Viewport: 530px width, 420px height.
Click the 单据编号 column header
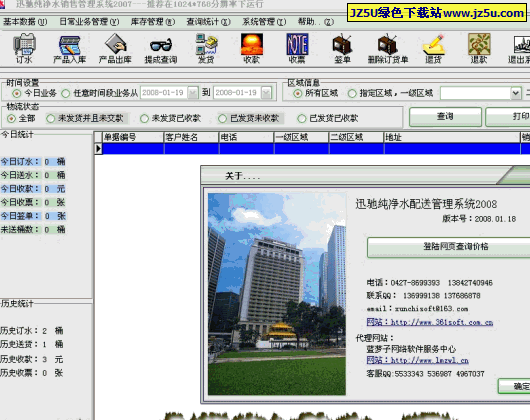[133, 137]
